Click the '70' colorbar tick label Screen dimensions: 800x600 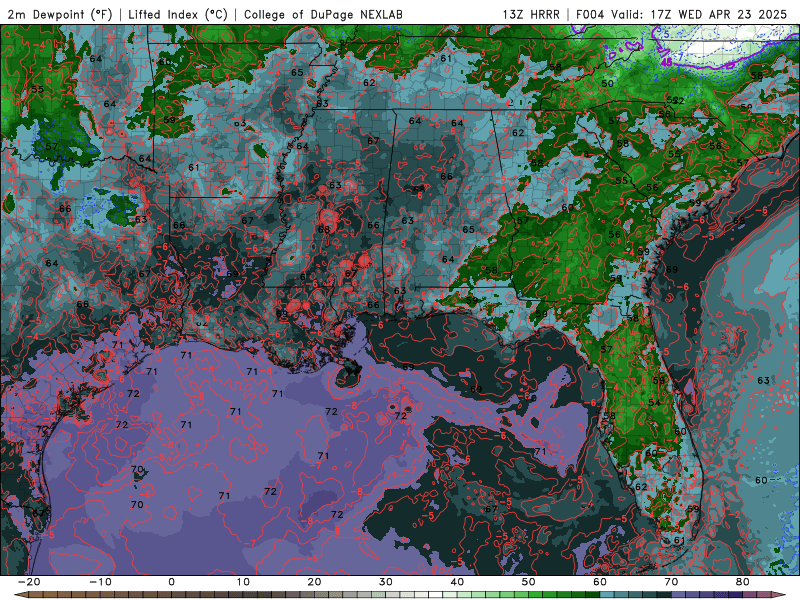tap(671, 582)
